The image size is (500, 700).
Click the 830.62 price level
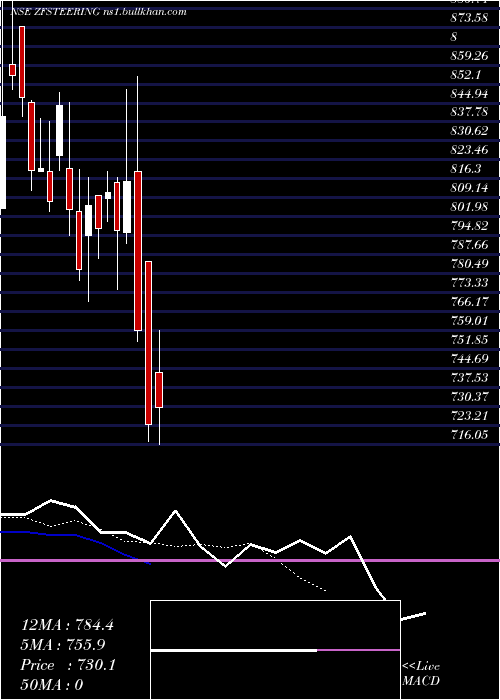[x=469, y=131]
